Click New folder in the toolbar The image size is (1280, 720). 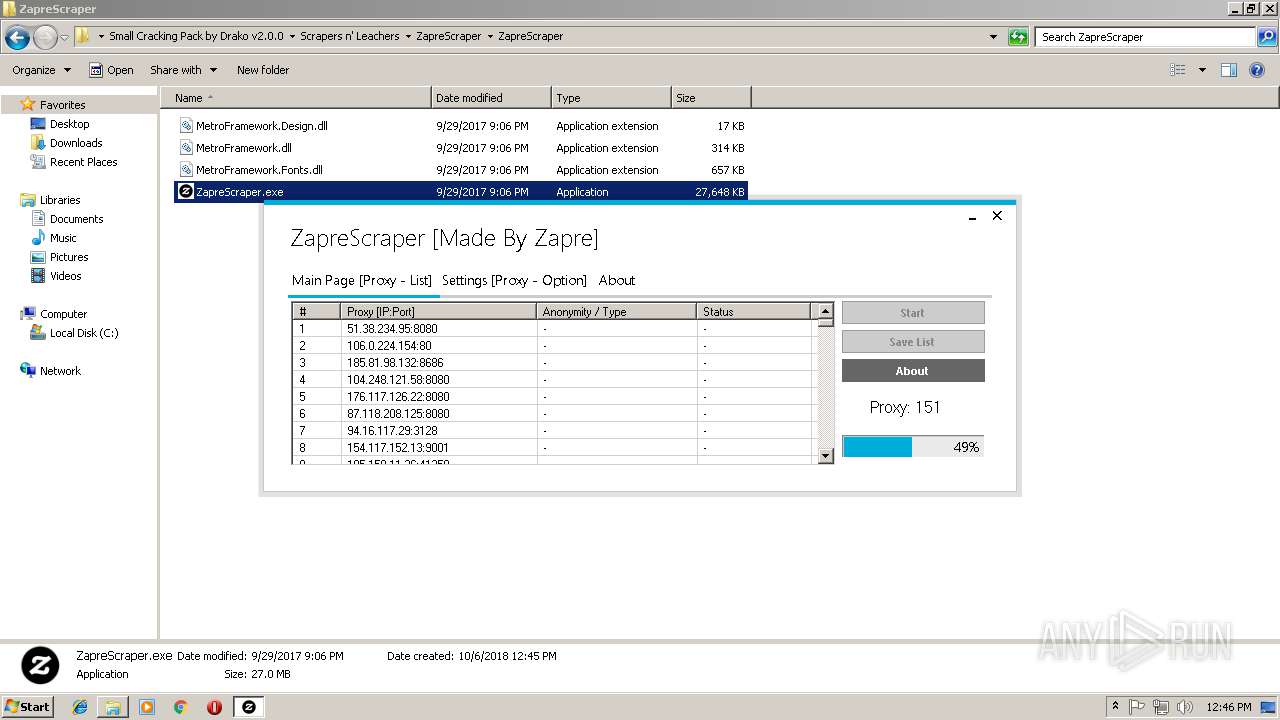click(x=263, y=70)
